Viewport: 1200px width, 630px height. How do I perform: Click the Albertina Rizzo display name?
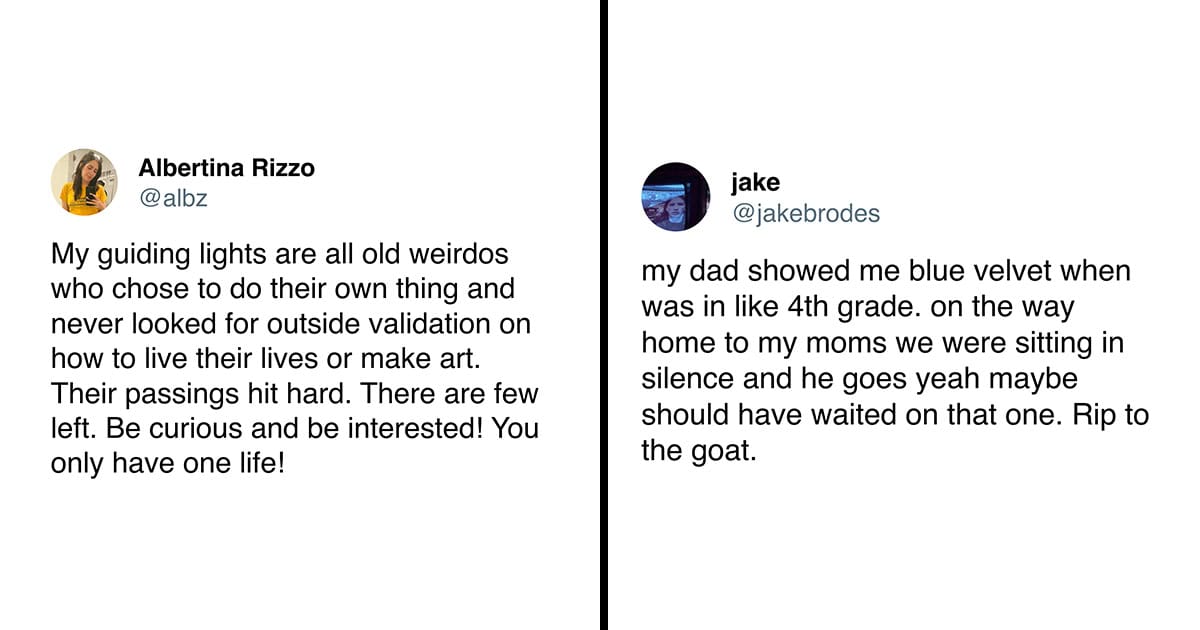tap(226, 168)
